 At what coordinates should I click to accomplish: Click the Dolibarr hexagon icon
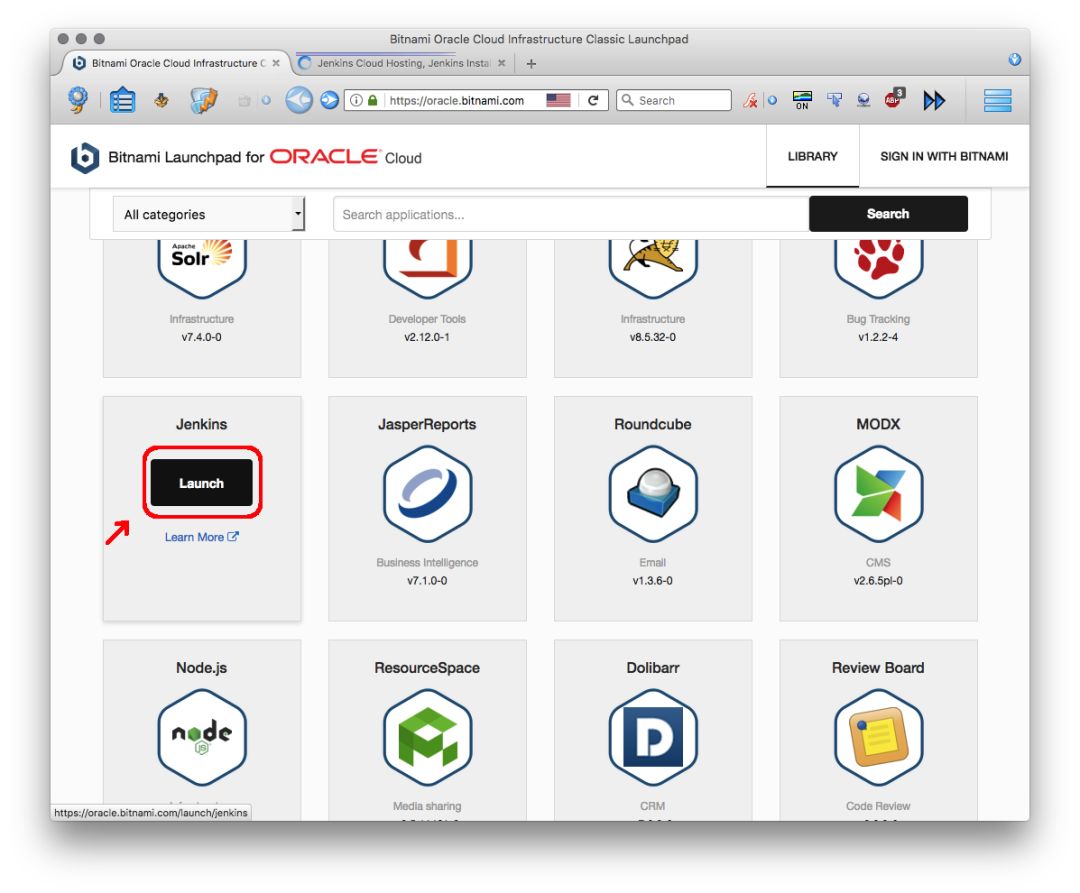click(x=653, y=737)
